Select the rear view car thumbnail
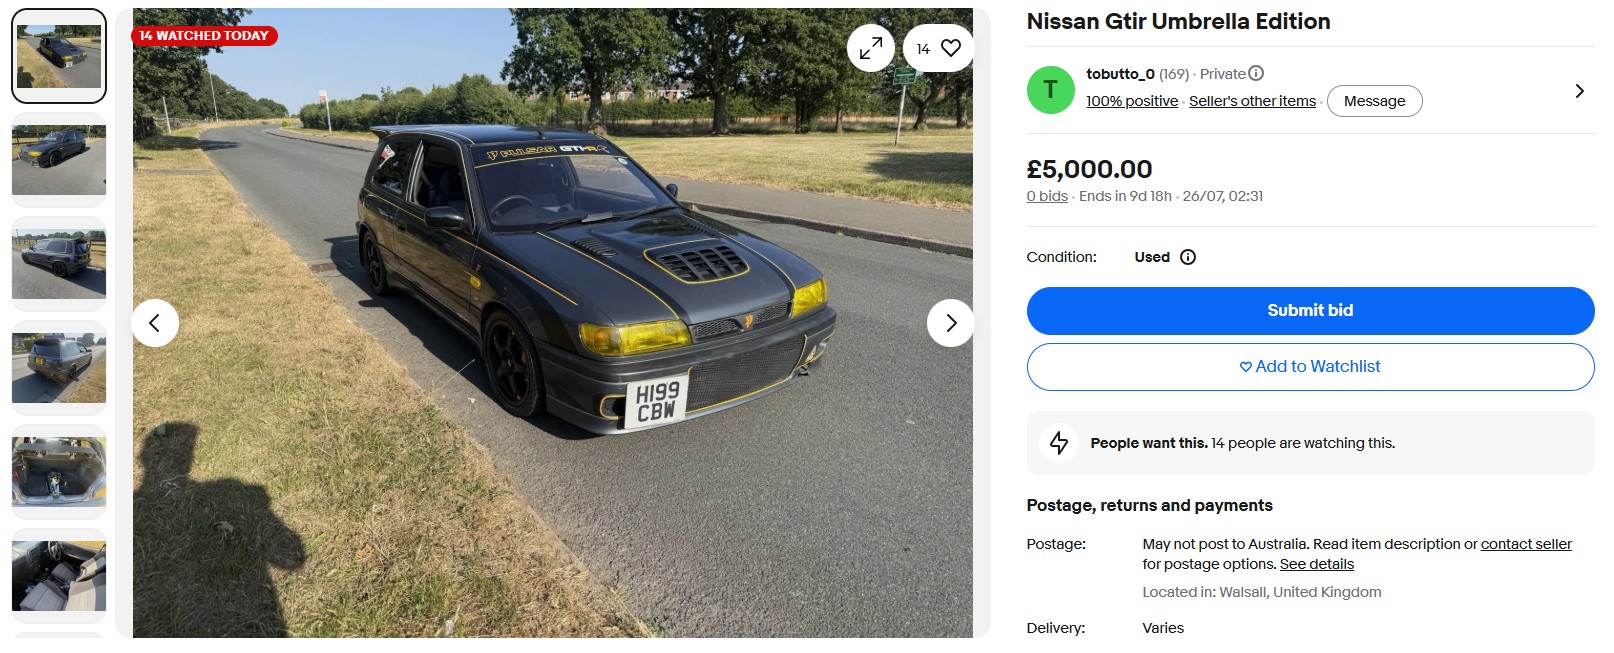 pos(59,368)
